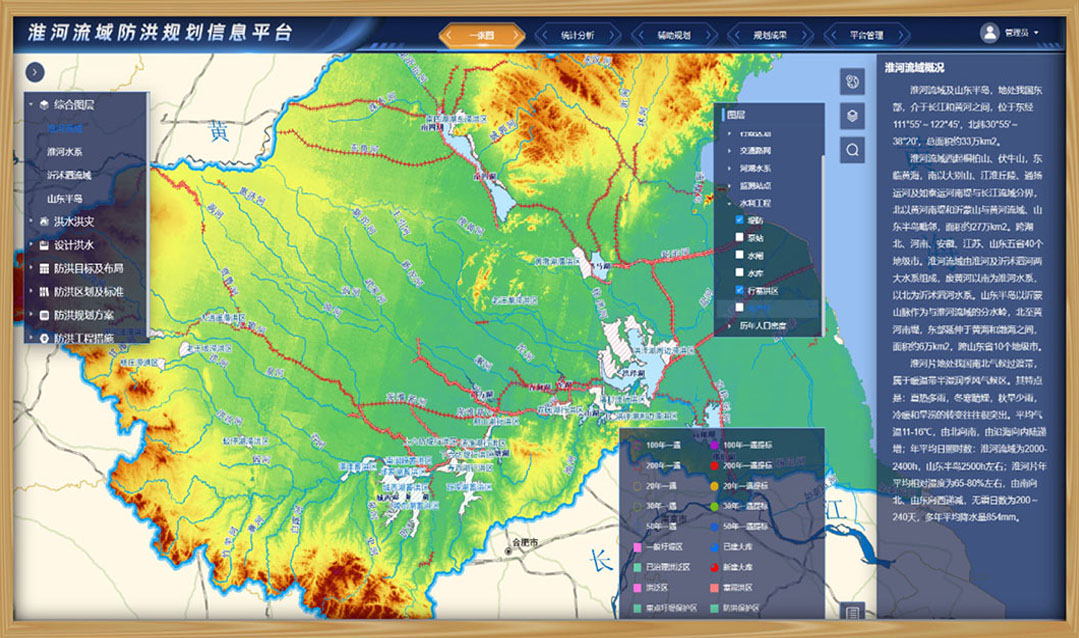Click the 100年一遇 legend circle swatch
The width and height of the screenshot is (1079, 638).
637,445
